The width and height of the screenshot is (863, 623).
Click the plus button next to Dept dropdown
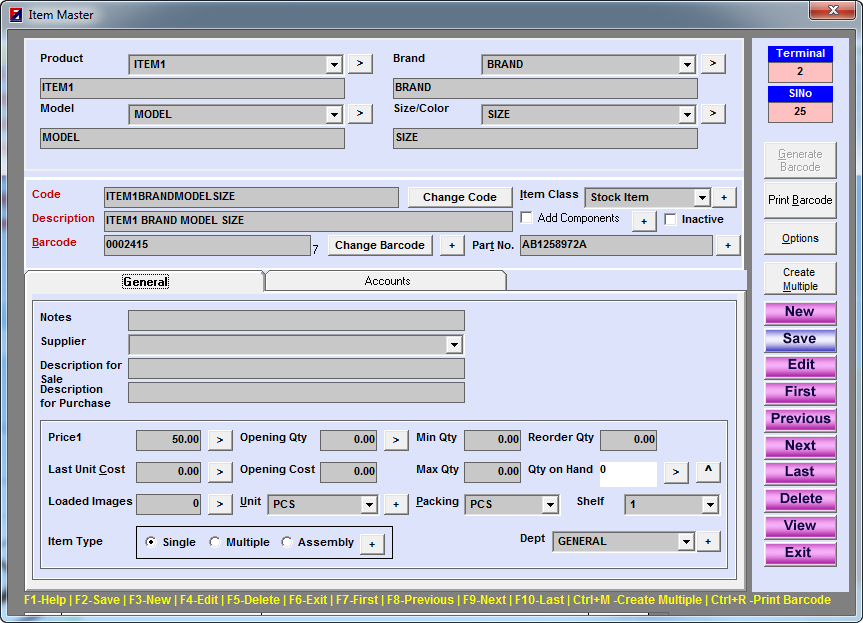(708, 541)
